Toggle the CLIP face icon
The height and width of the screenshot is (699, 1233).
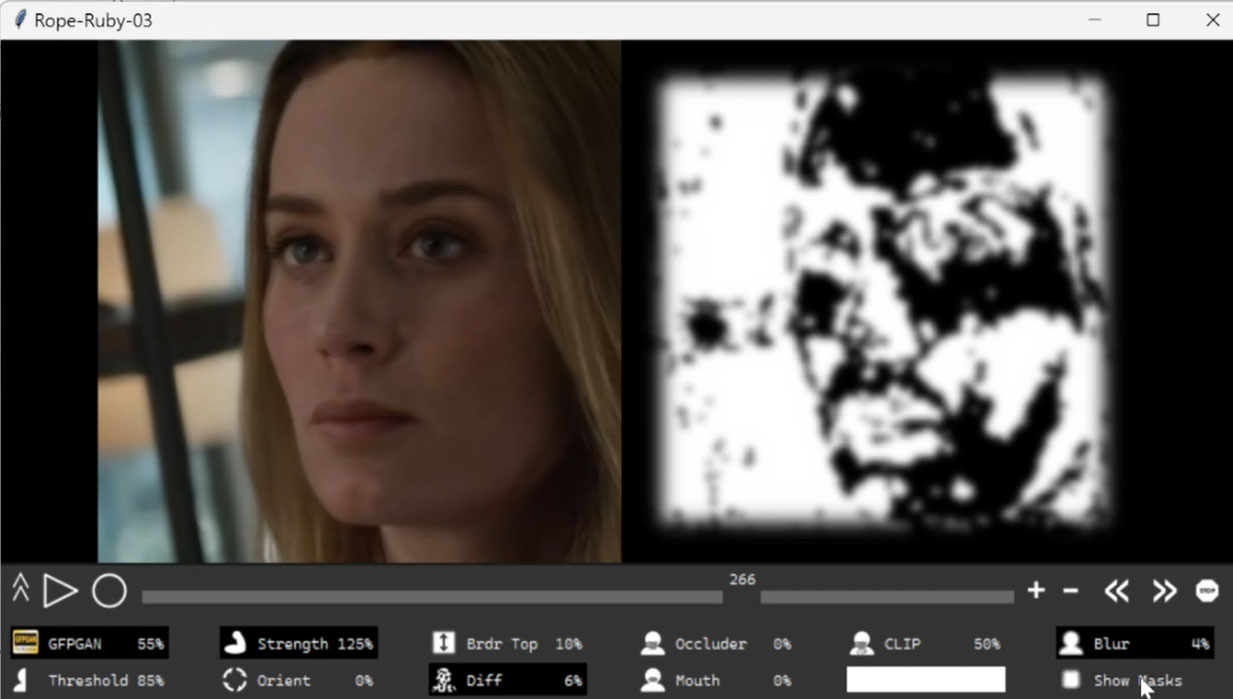tap(861, 643)
